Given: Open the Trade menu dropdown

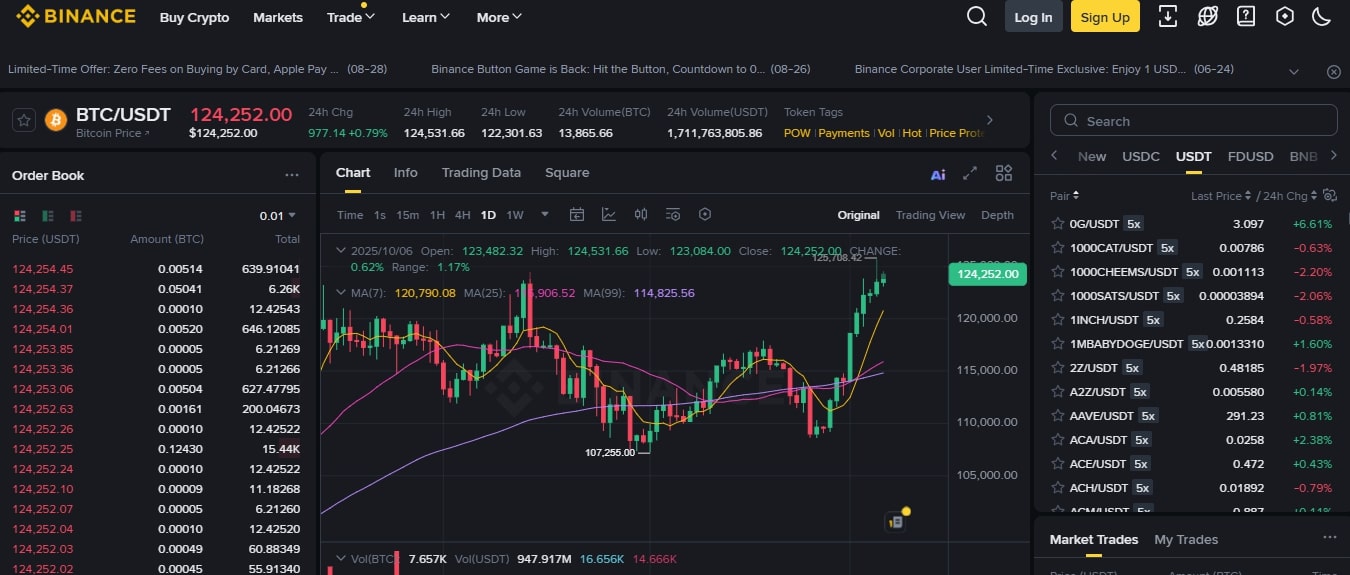Looking at the screenshot, I should click(x=350, y=17).
